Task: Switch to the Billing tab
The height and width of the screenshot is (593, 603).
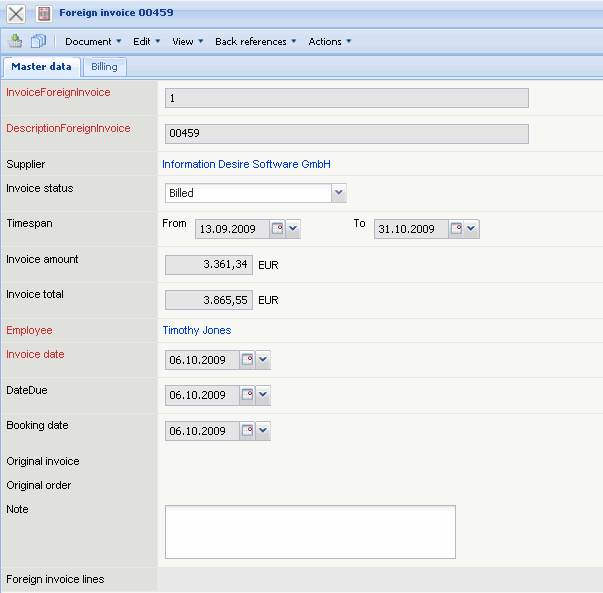Action: tap(104, 67)
